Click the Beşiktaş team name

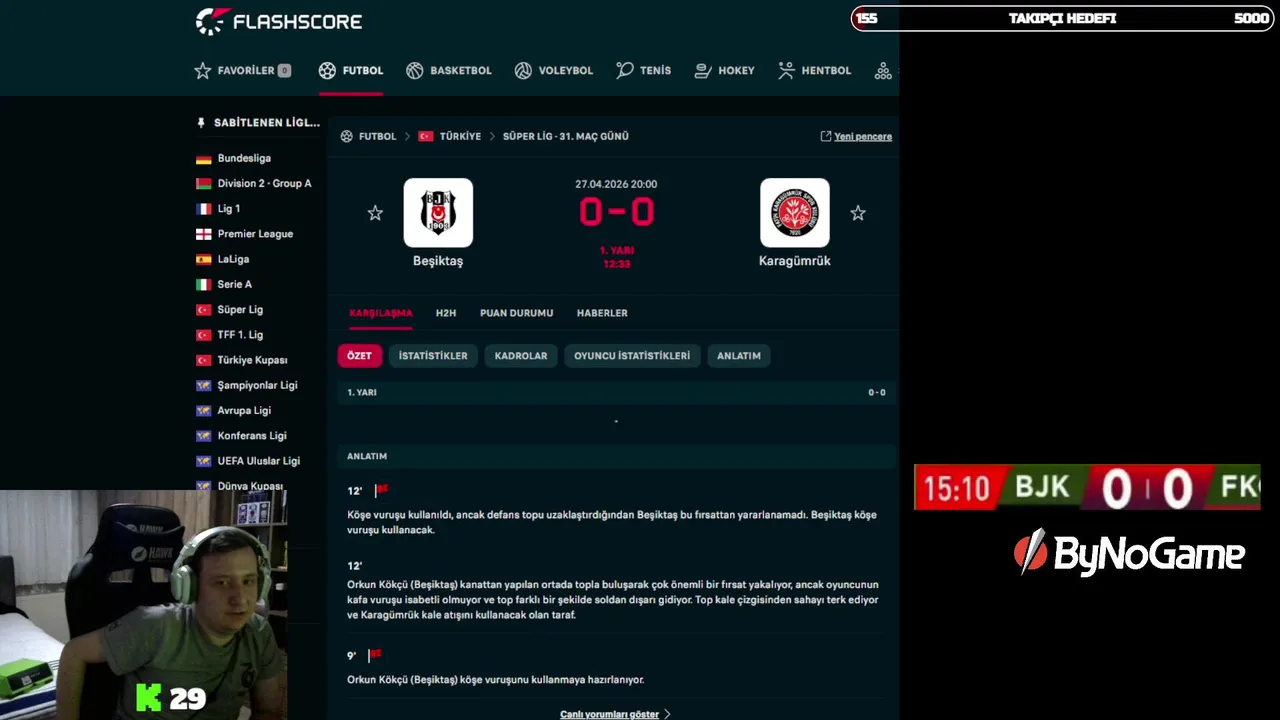pyautogui.click(x=438, y=261)
